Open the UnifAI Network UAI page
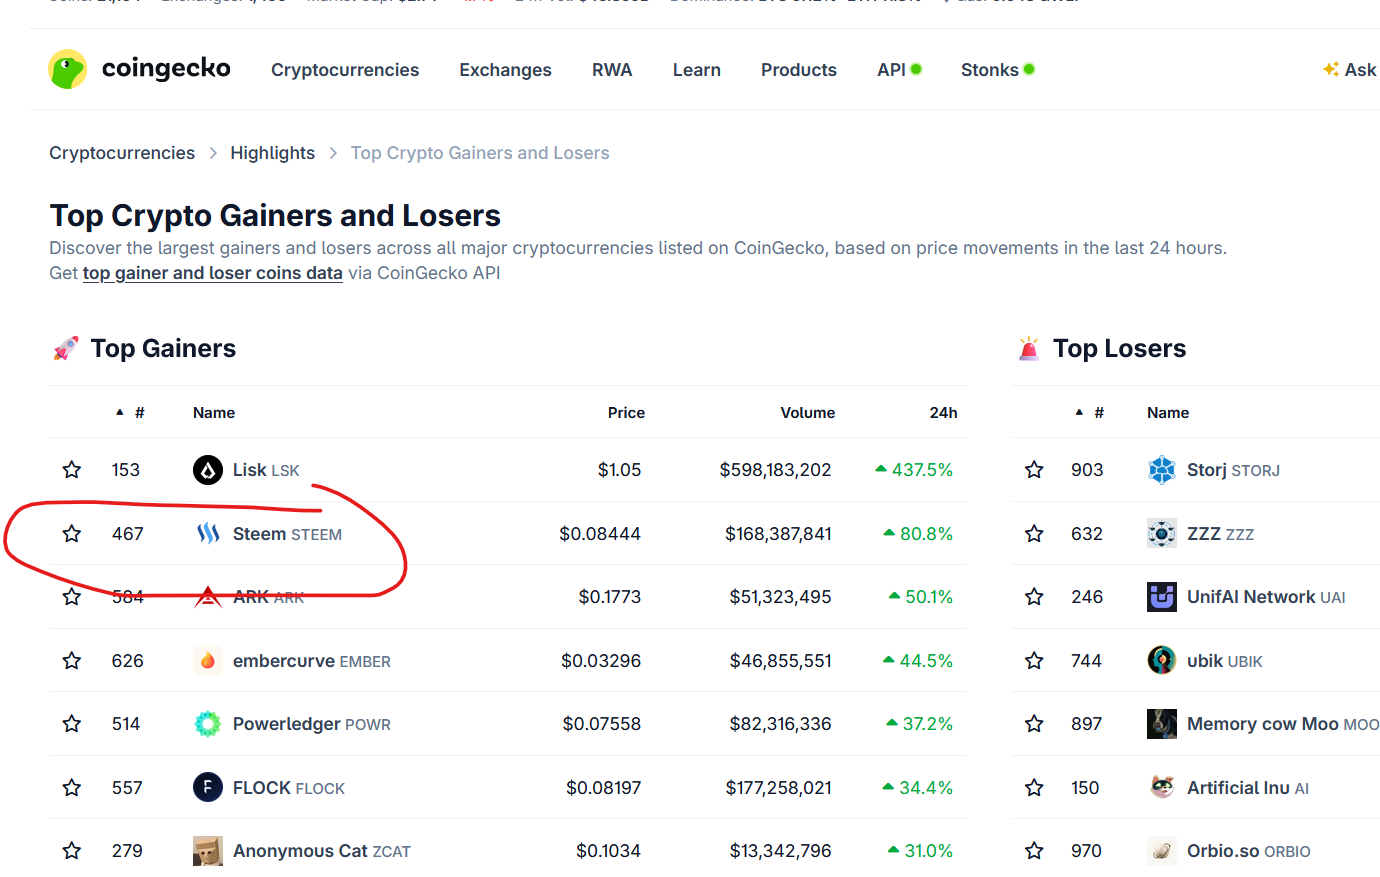 pos(1266,597)
